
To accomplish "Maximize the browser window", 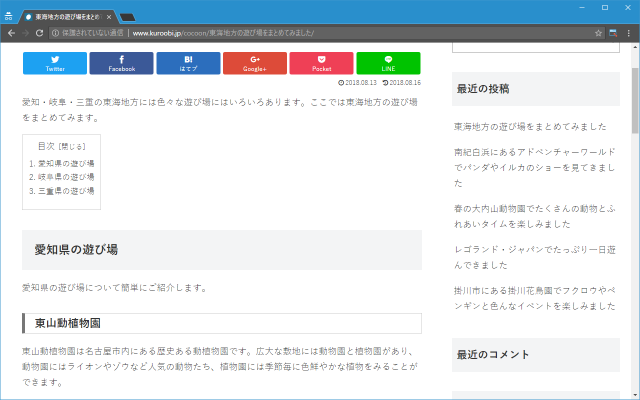I will point(605,7).
